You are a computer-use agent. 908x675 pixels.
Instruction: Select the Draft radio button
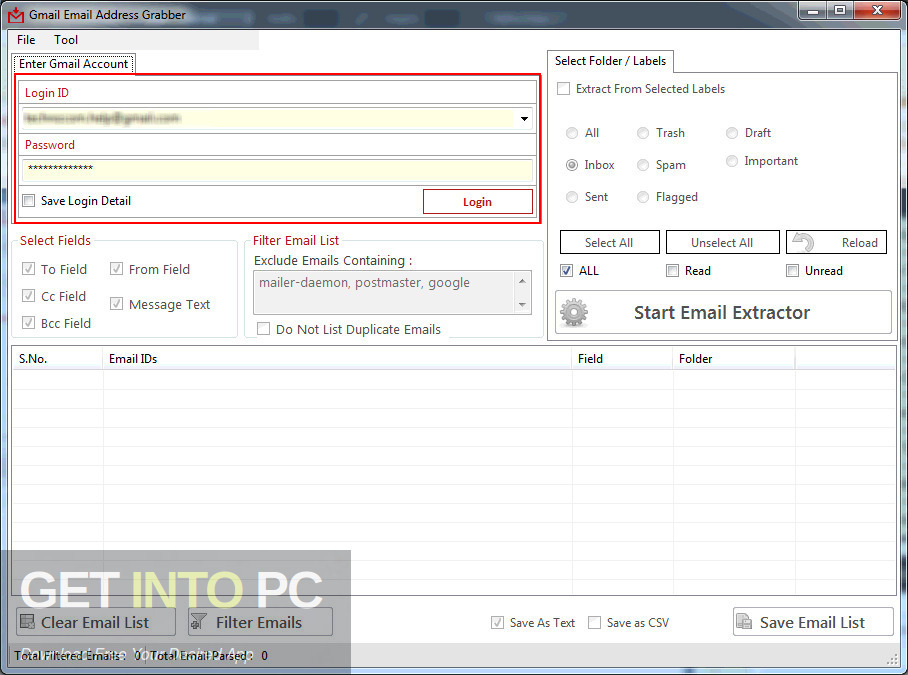(732, 133)
